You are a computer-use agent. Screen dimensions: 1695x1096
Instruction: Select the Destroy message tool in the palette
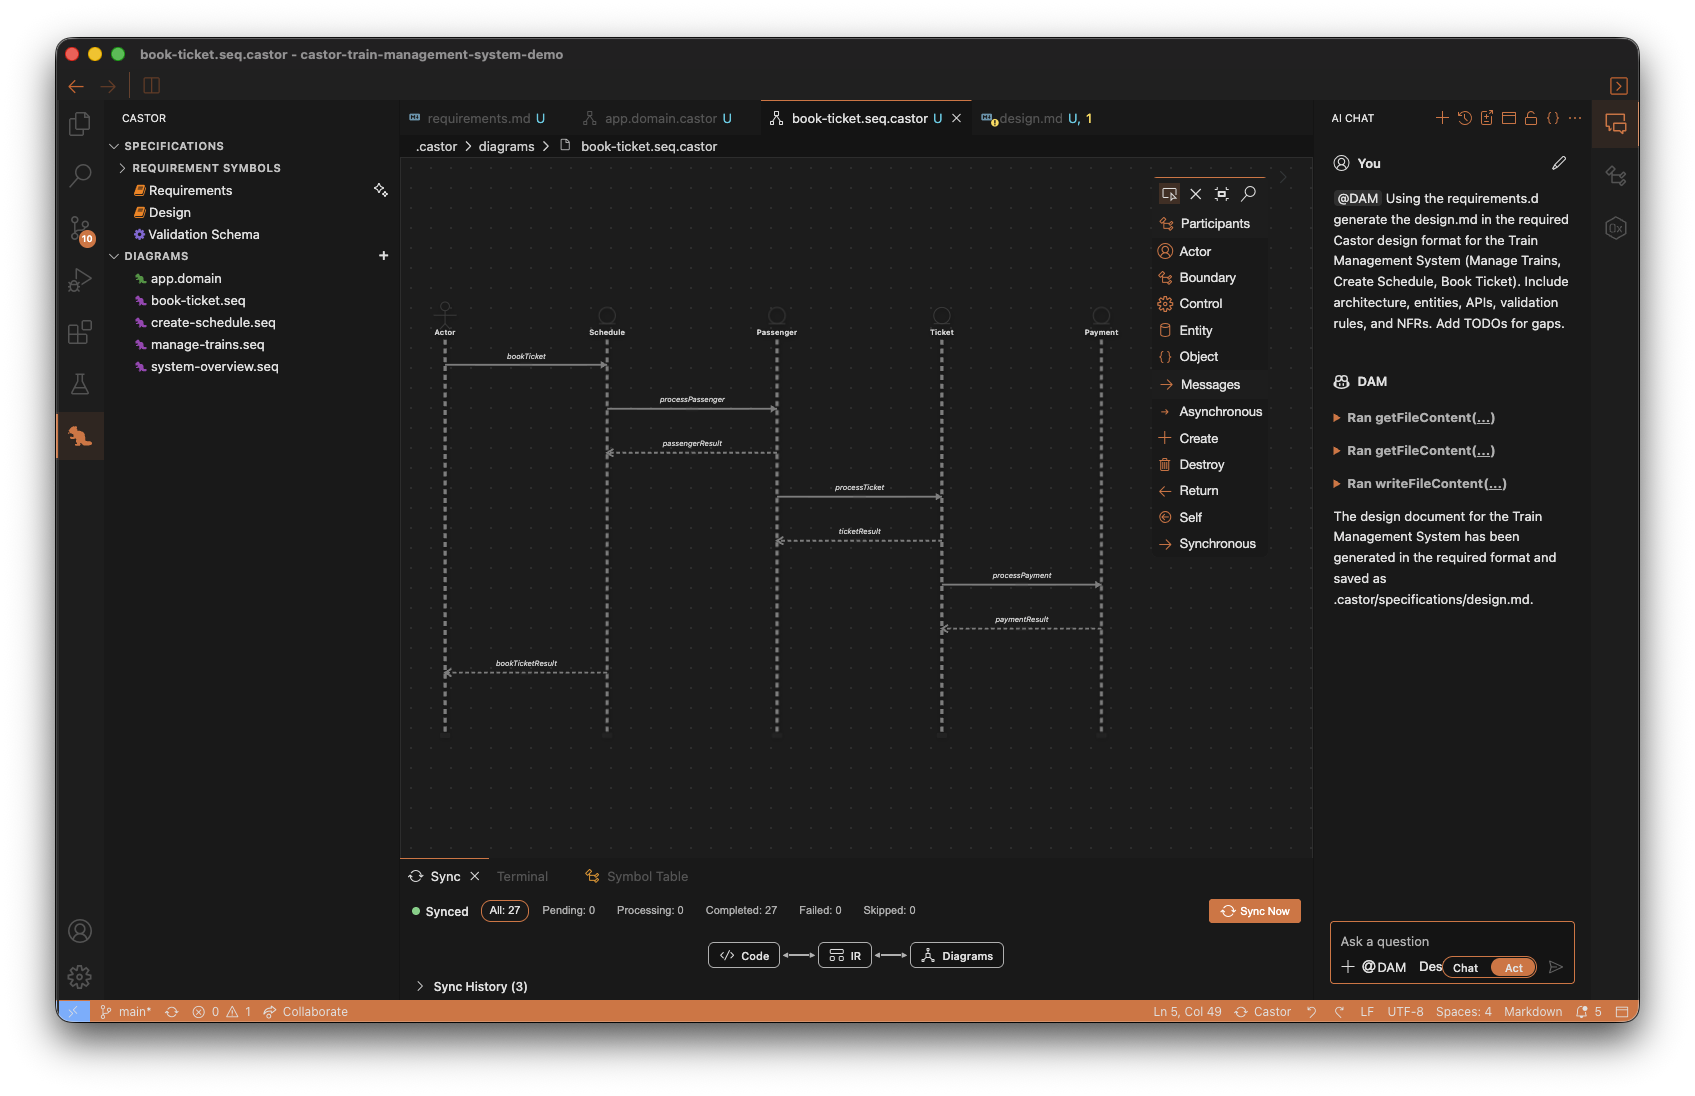(x=1200, y=464)
